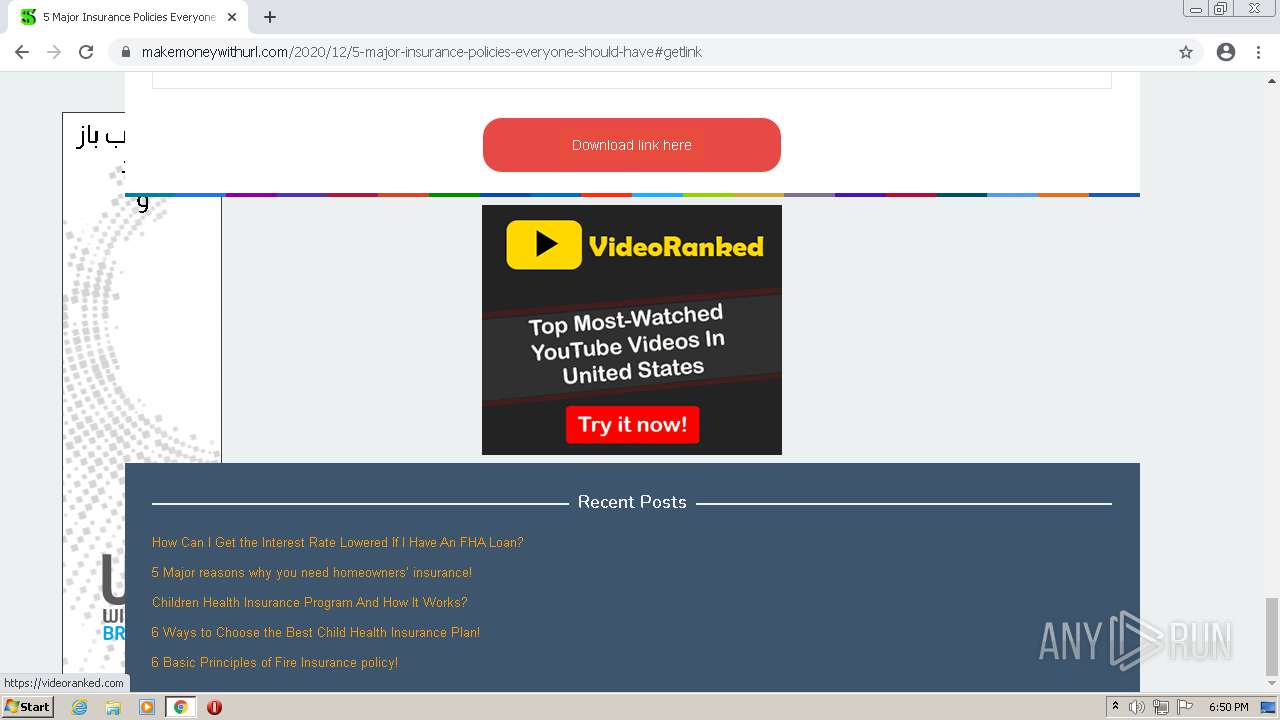
Task: Show hidden system tray icons
Action: (1116, 707)
